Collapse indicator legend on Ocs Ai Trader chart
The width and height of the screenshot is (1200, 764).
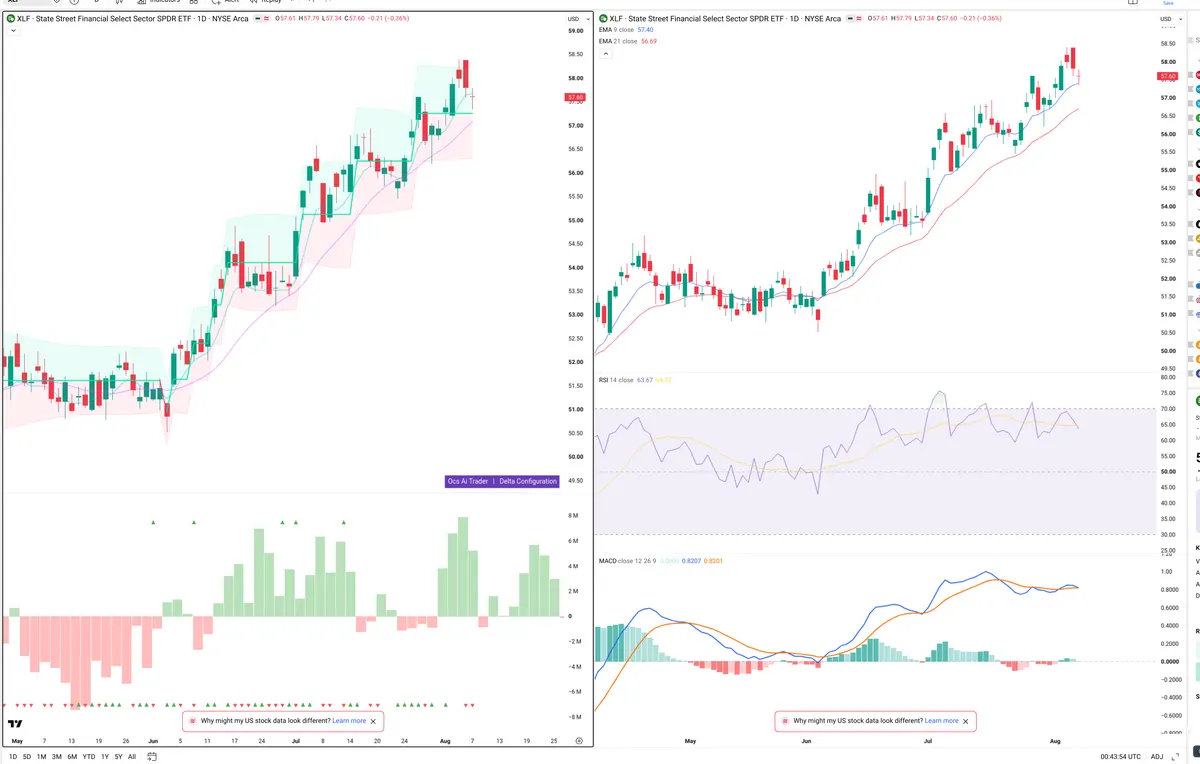tap(12, 31)
